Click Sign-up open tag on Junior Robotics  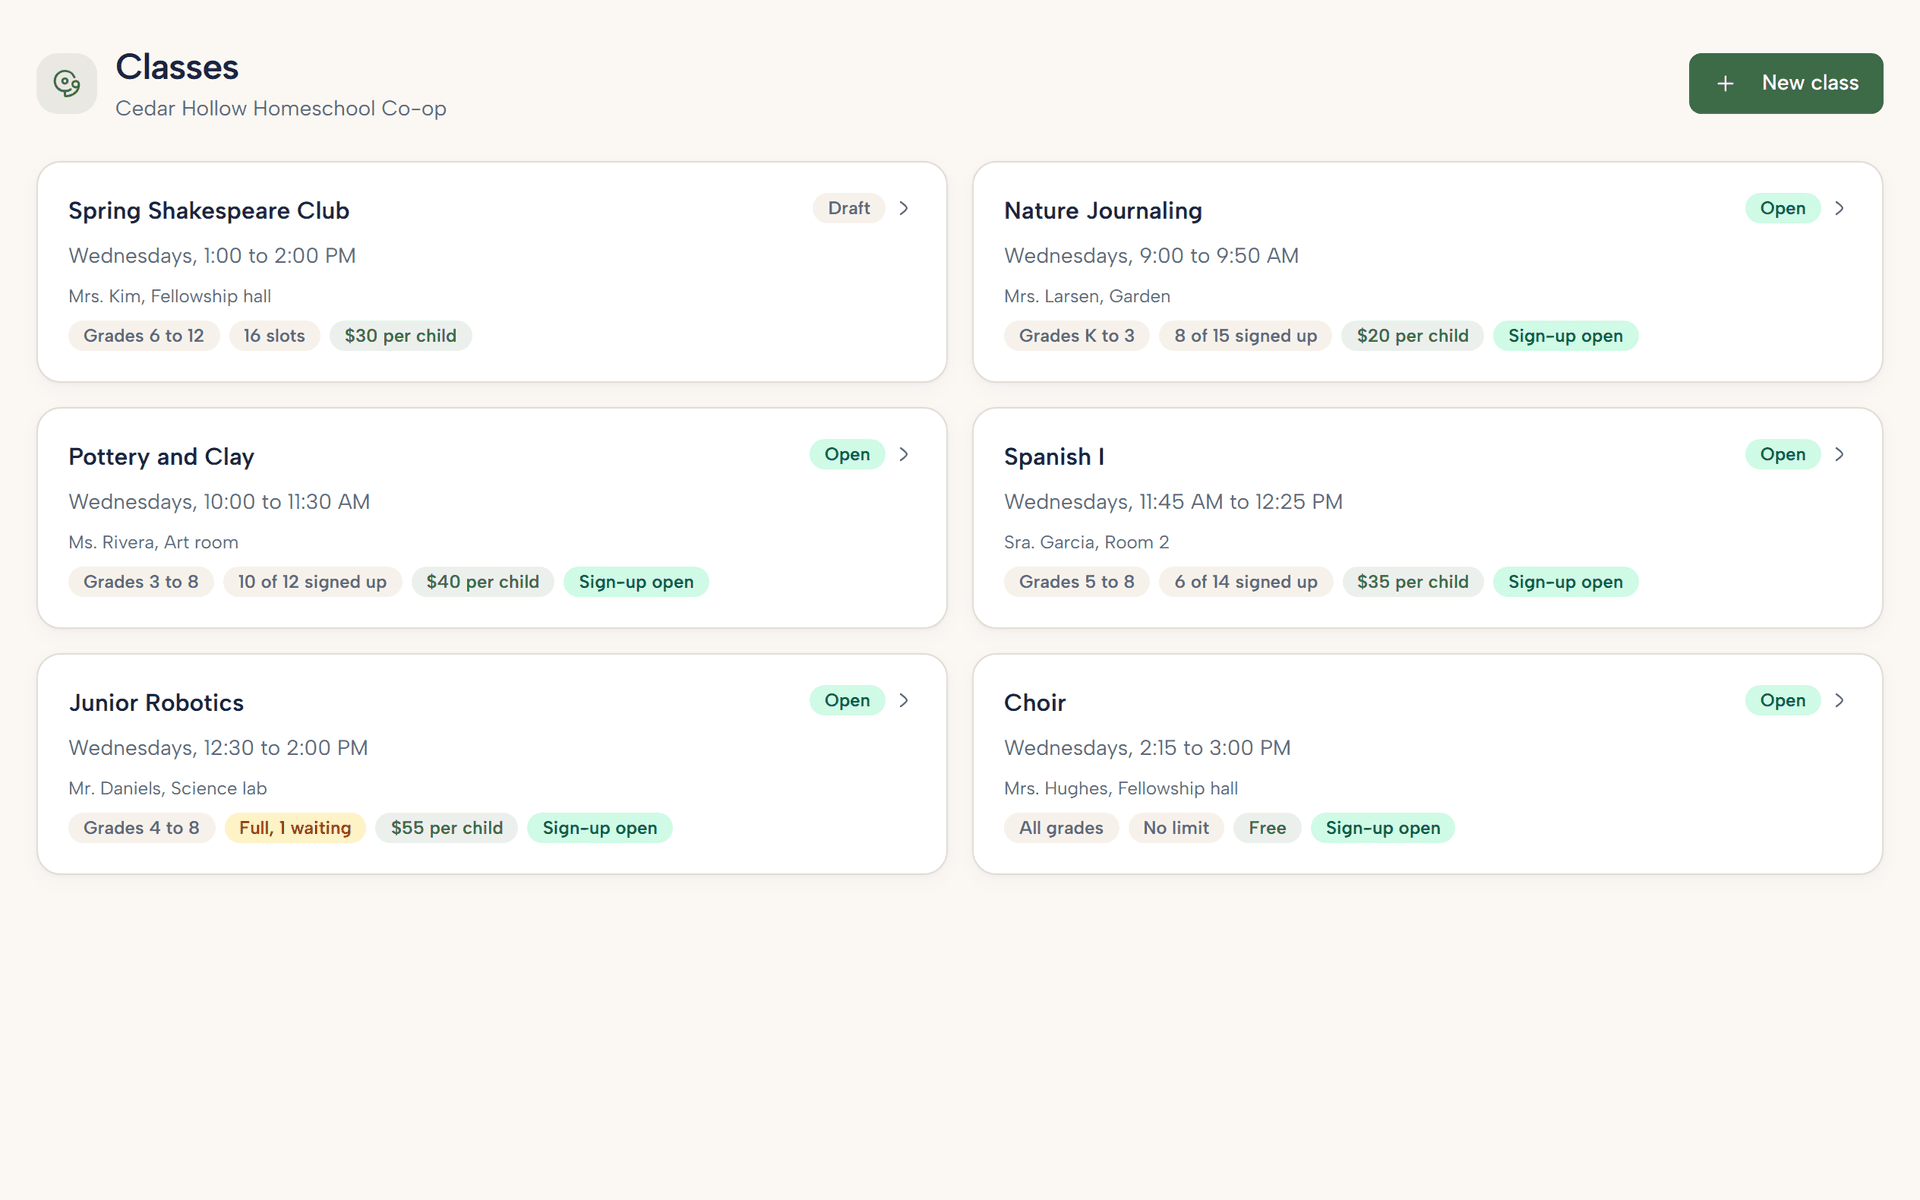coord(600,828)
